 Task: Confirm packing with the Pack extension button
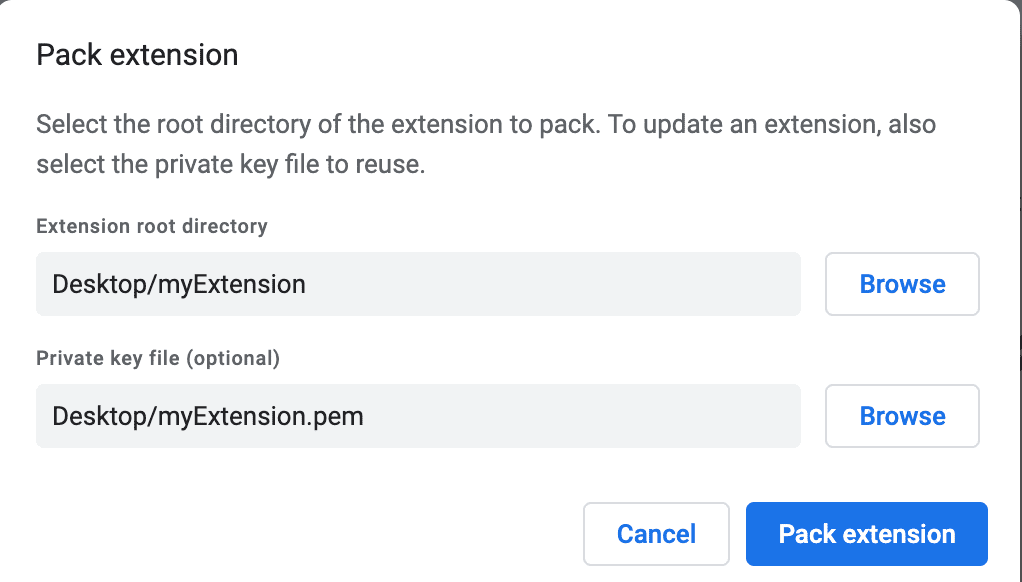pyautogui.click(x=865, y=533)
